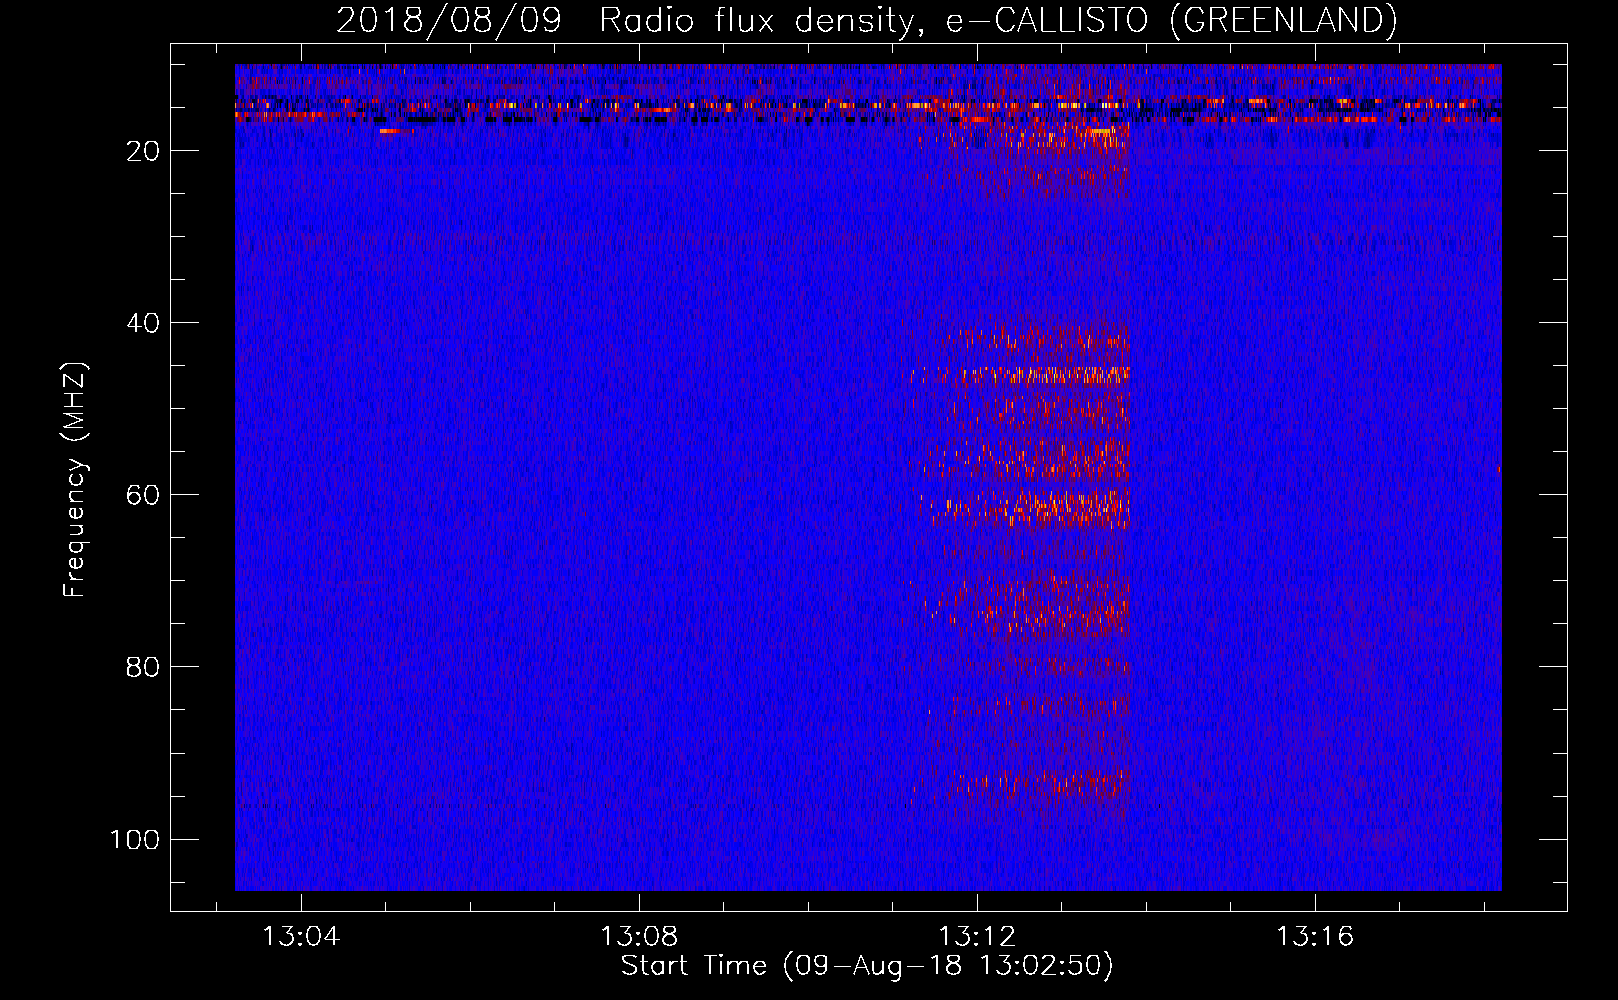Click the 13:16 time tick label
Image resolution: width=1618 pixels, height=1000 pixels.
(x=1315, y=936)
